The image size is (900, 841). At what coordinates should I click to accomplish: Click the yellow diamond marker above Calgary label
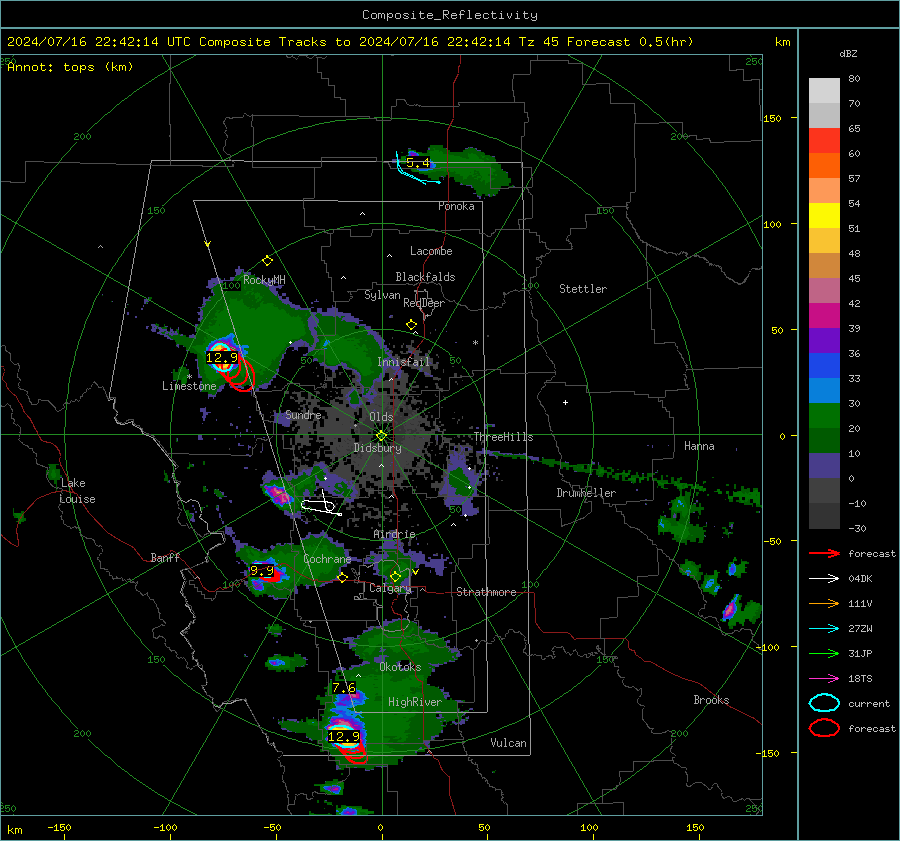395,576
